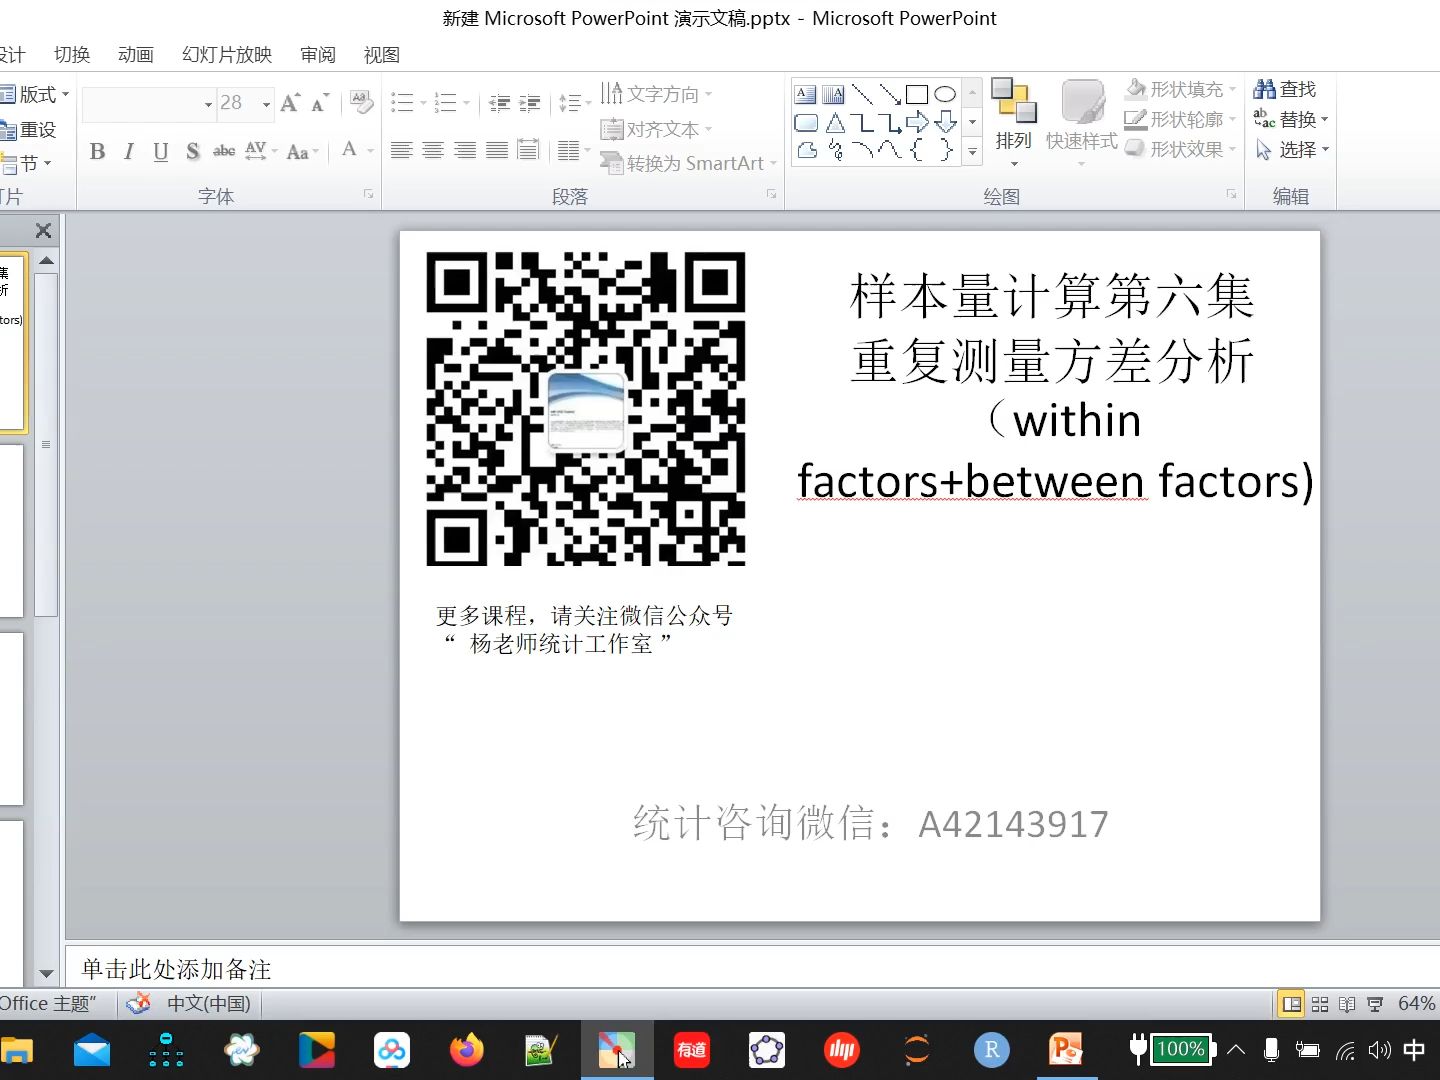1440x1080 pixels.
Task: Click 重设 reset slide button
Action: pos(29,130)
